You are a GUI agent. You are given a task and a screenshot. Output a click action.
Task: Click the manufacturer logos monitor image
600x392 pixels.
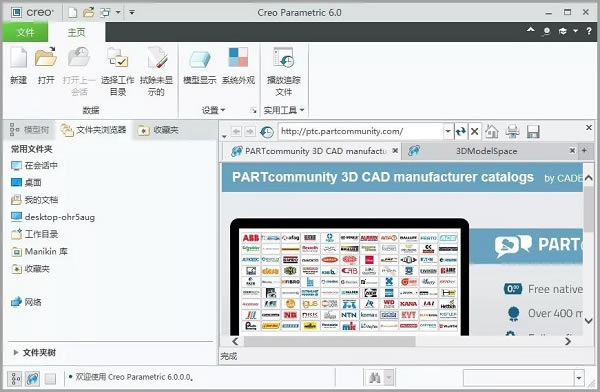coord(349,278)
